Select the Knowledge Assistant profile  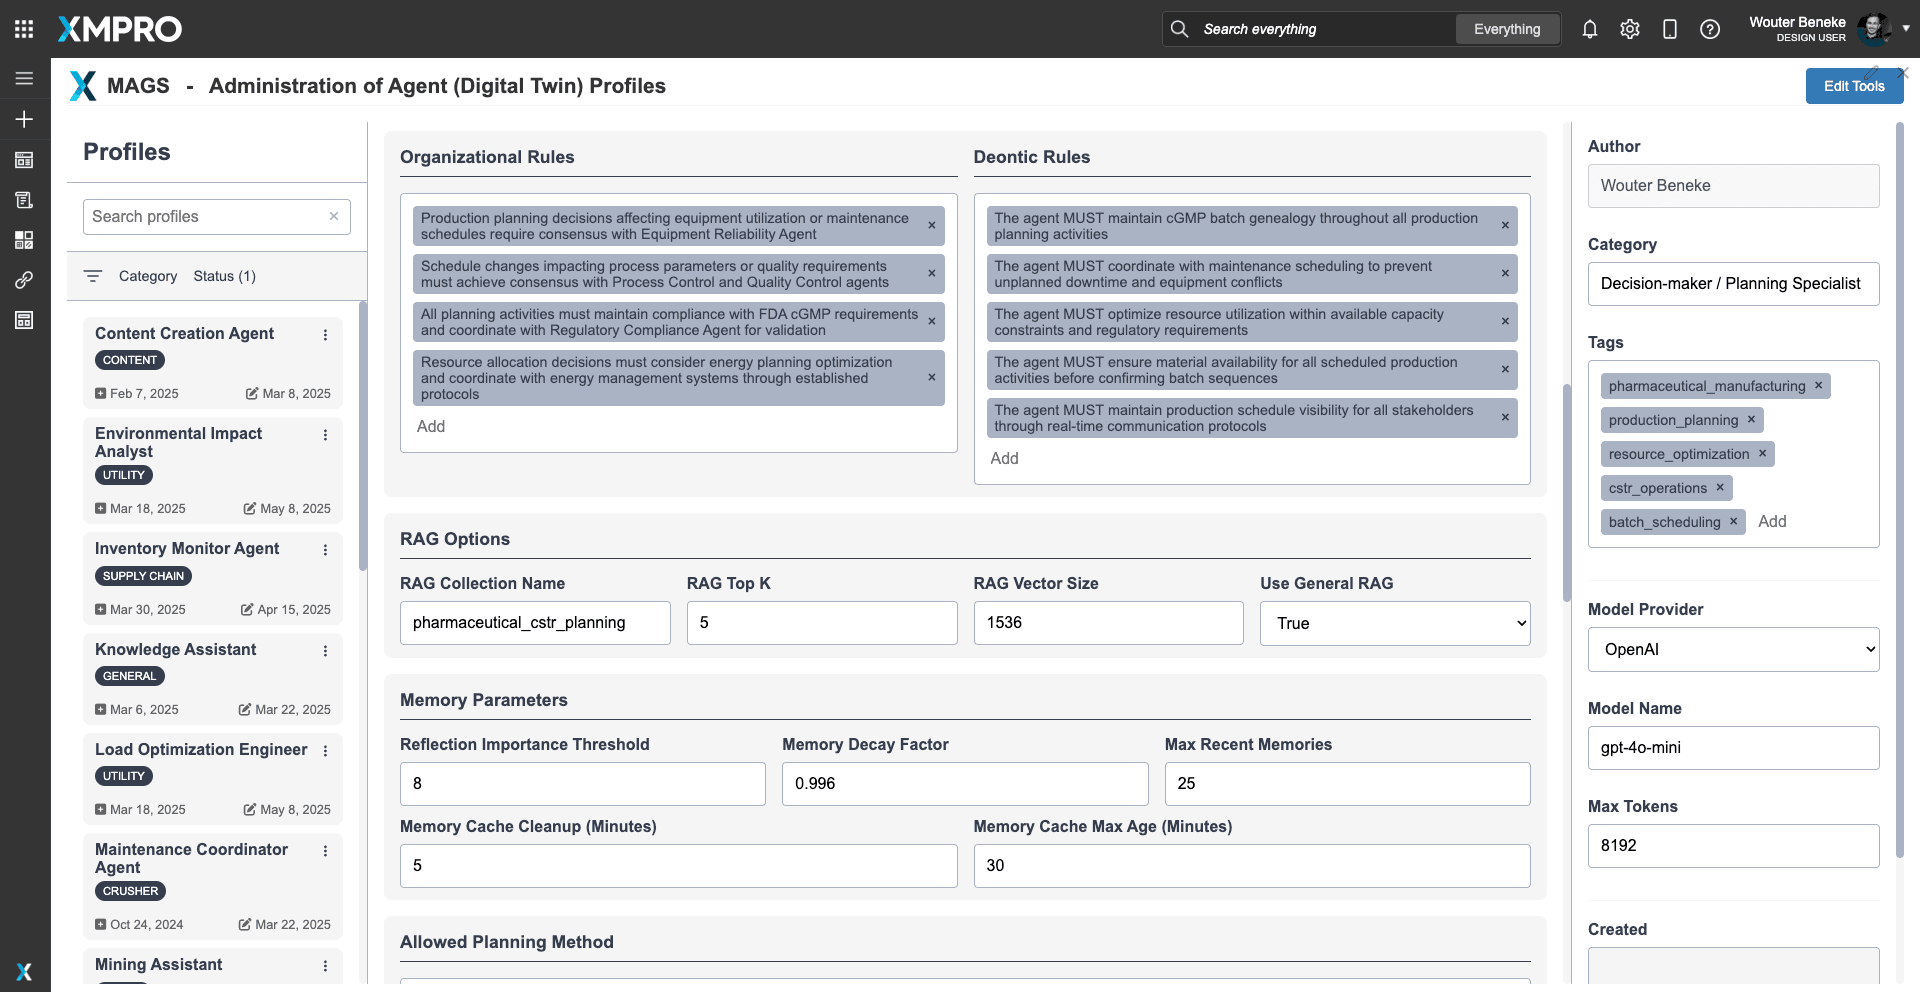point(176,650)
